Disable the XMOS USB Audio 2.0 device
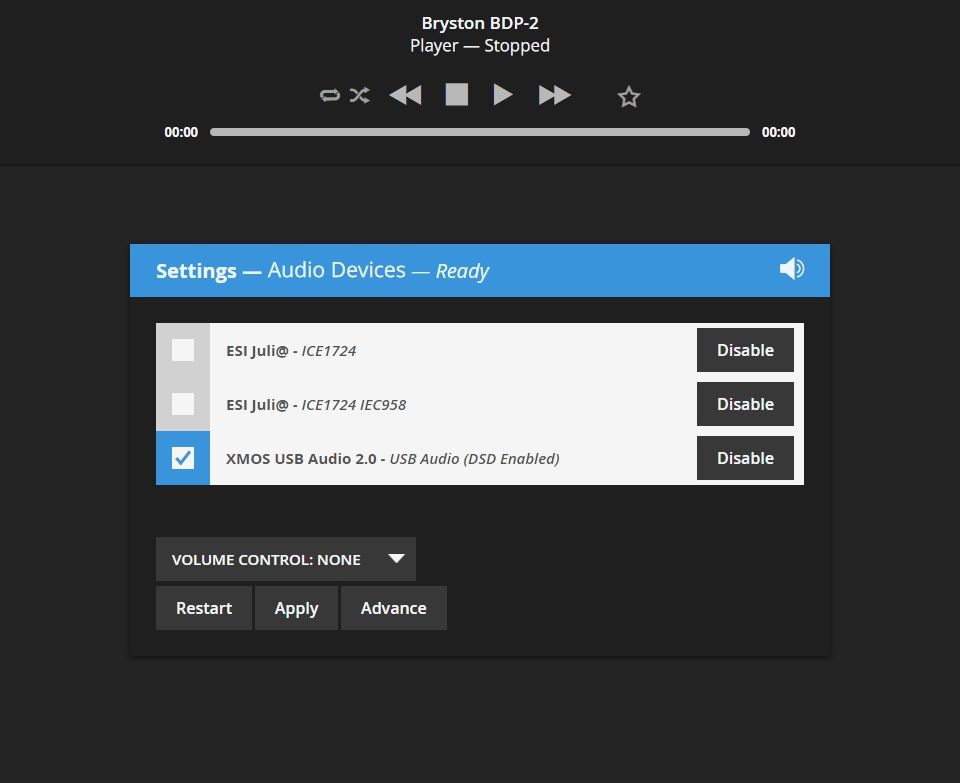Viewport: 960px width, 783px height. click(x=745, y=458)
